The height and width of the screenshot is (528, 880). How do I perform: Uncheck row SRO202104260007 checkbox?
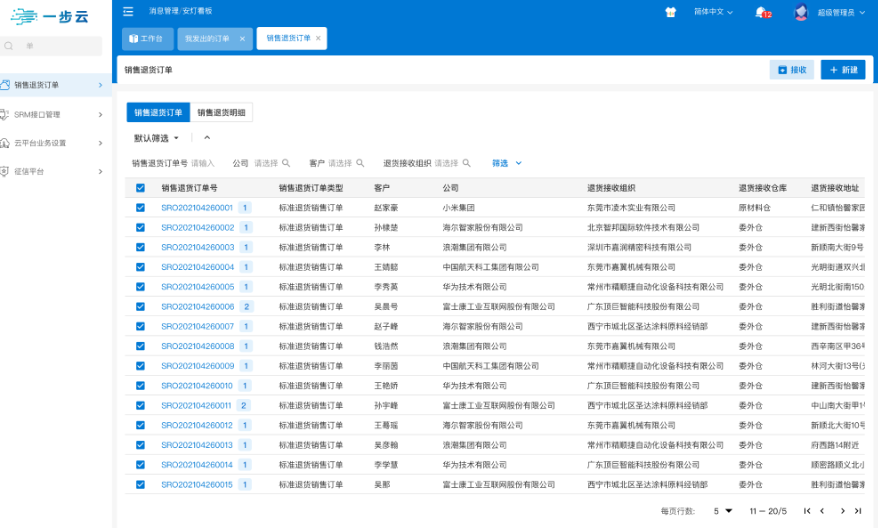pyautogui.click(x=140, y=326)
